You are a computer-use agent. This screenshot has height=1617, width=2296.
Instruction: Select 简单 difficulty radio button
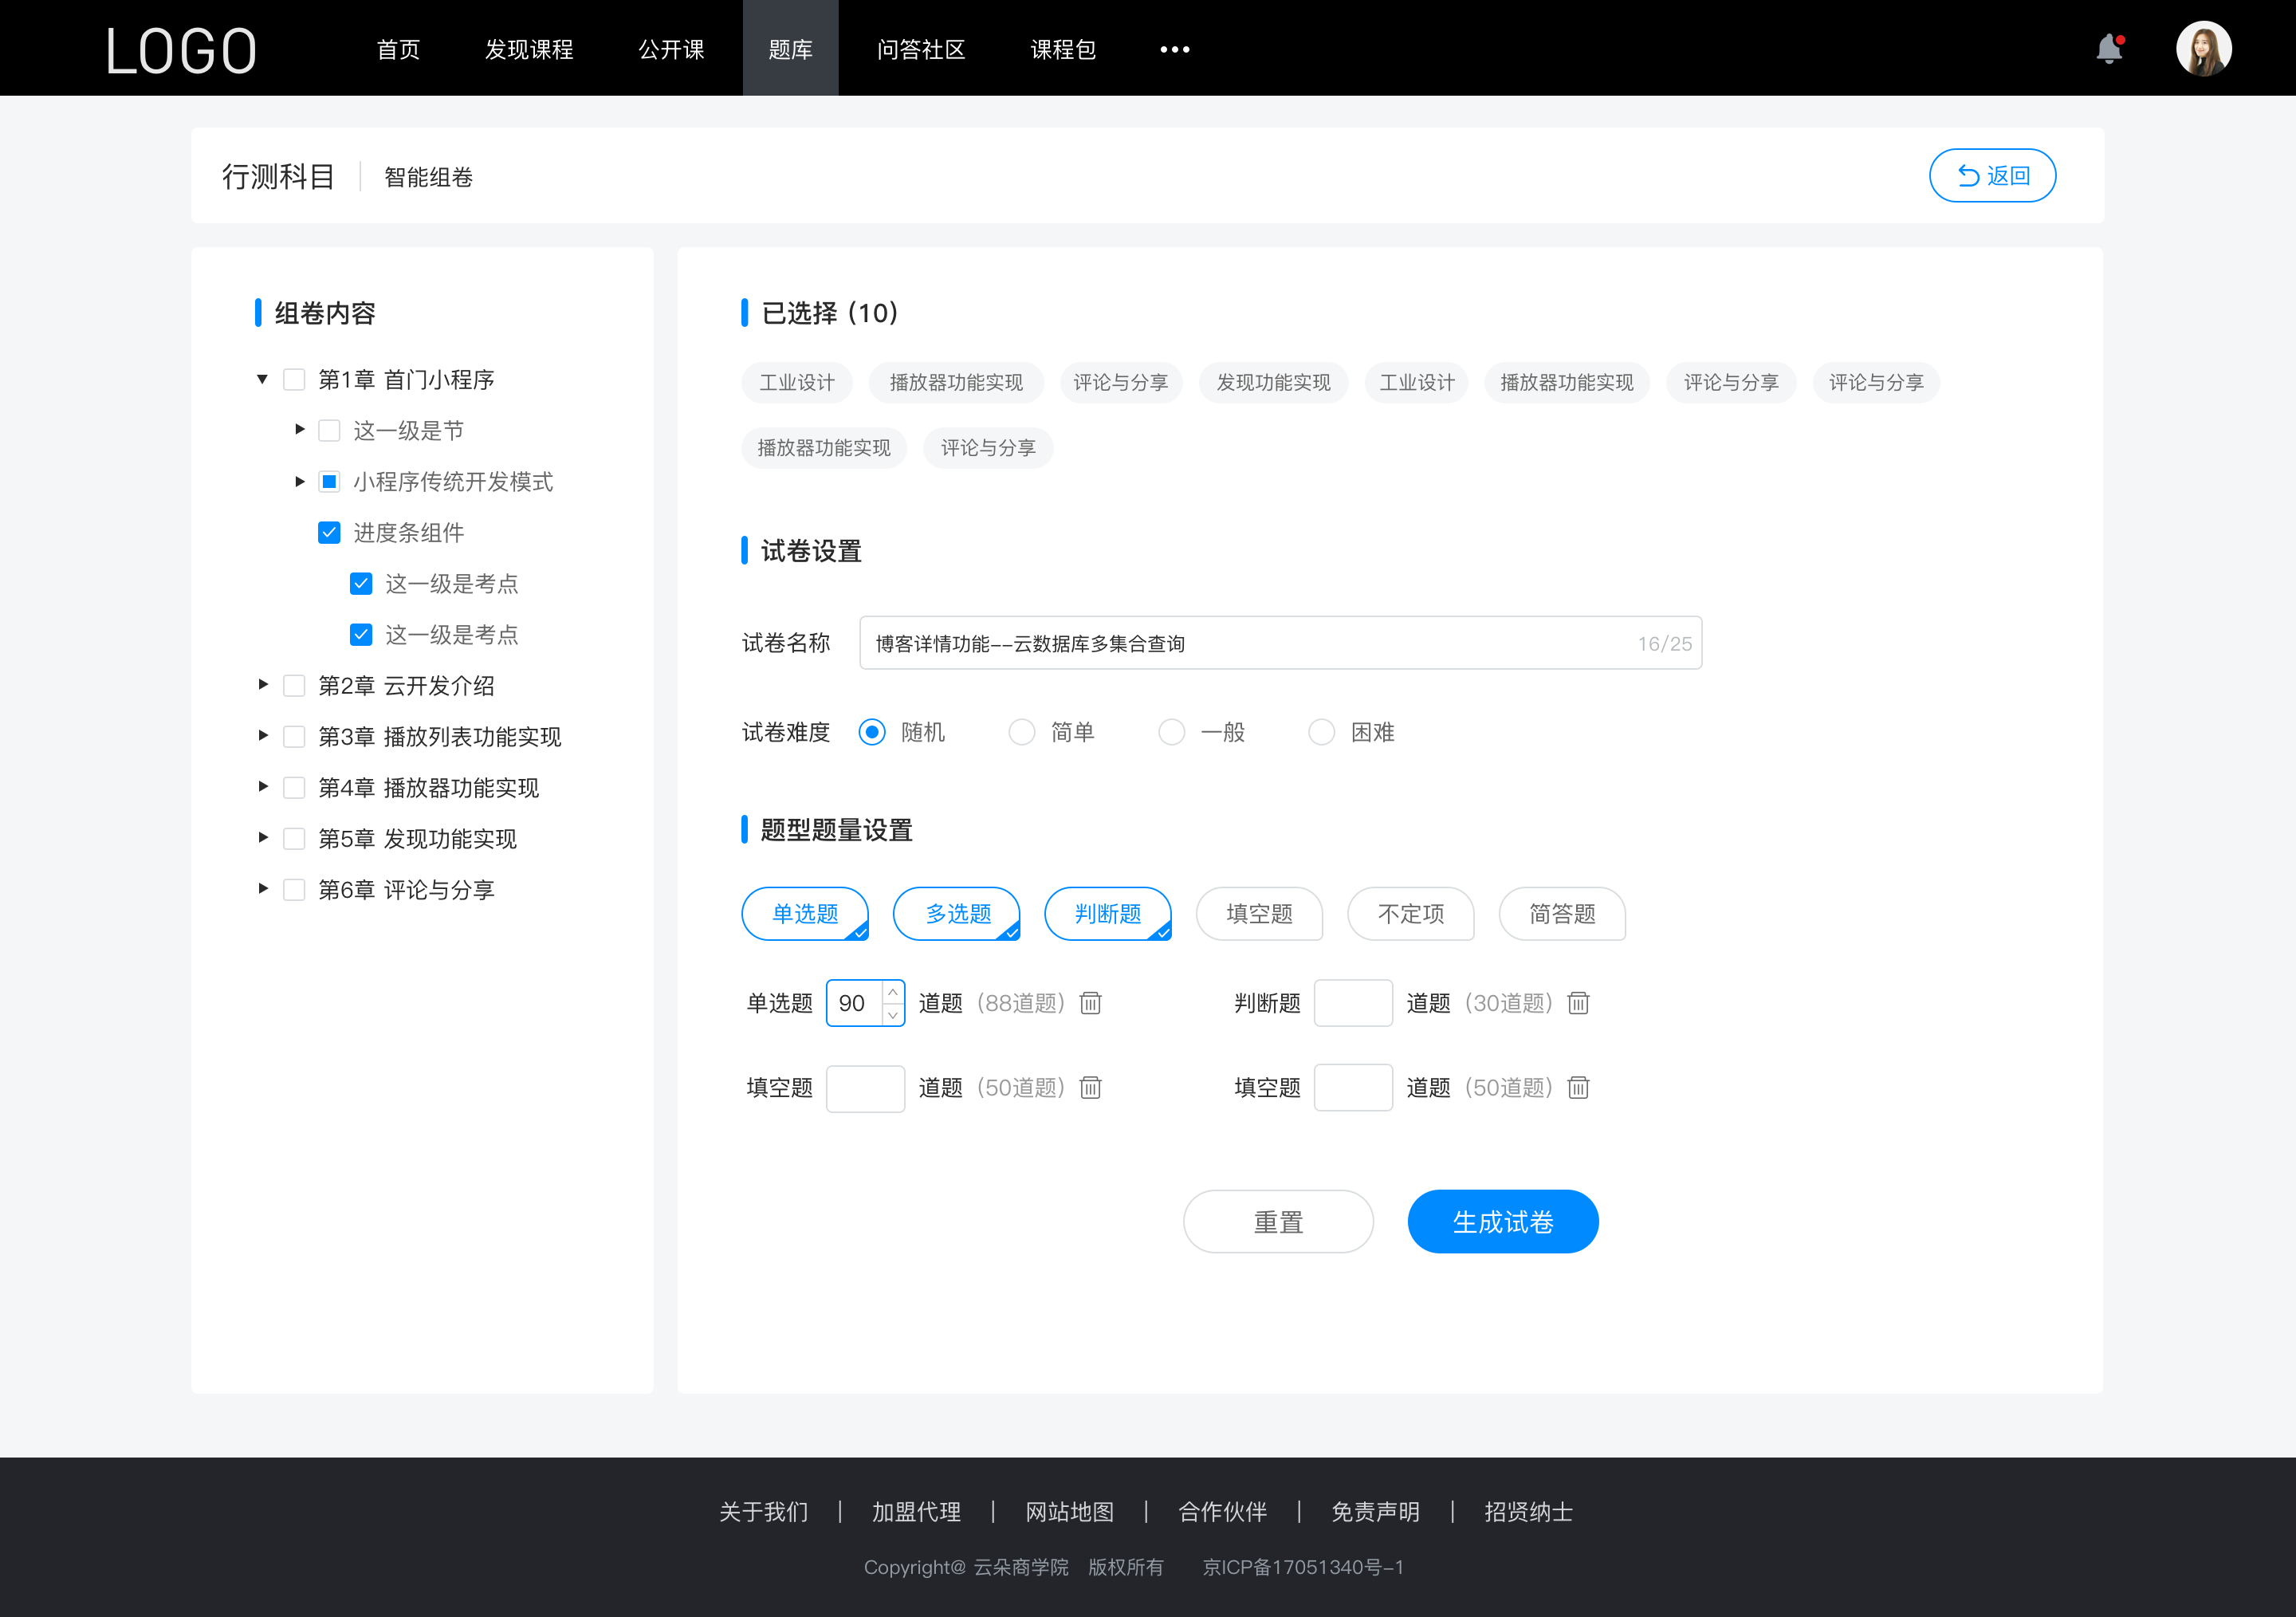tap(1019, 731)
